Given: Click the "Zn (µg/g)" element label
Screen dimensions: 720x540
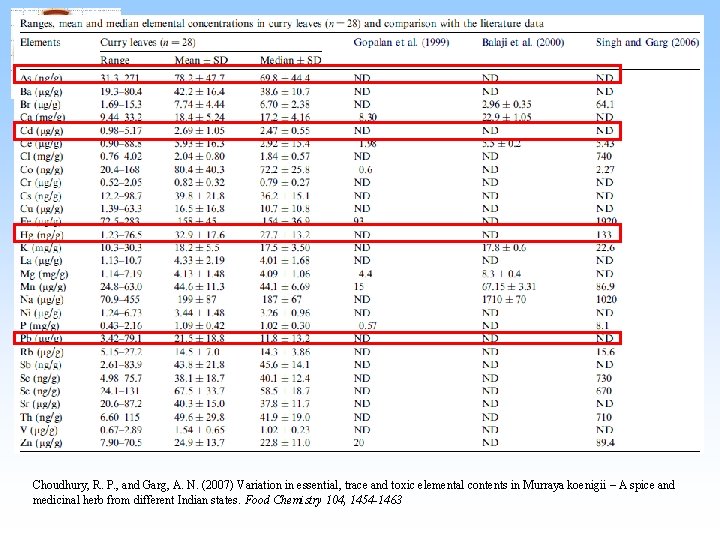Looking at the screenshot, I should pyautogui.click(x=41, y=443).
